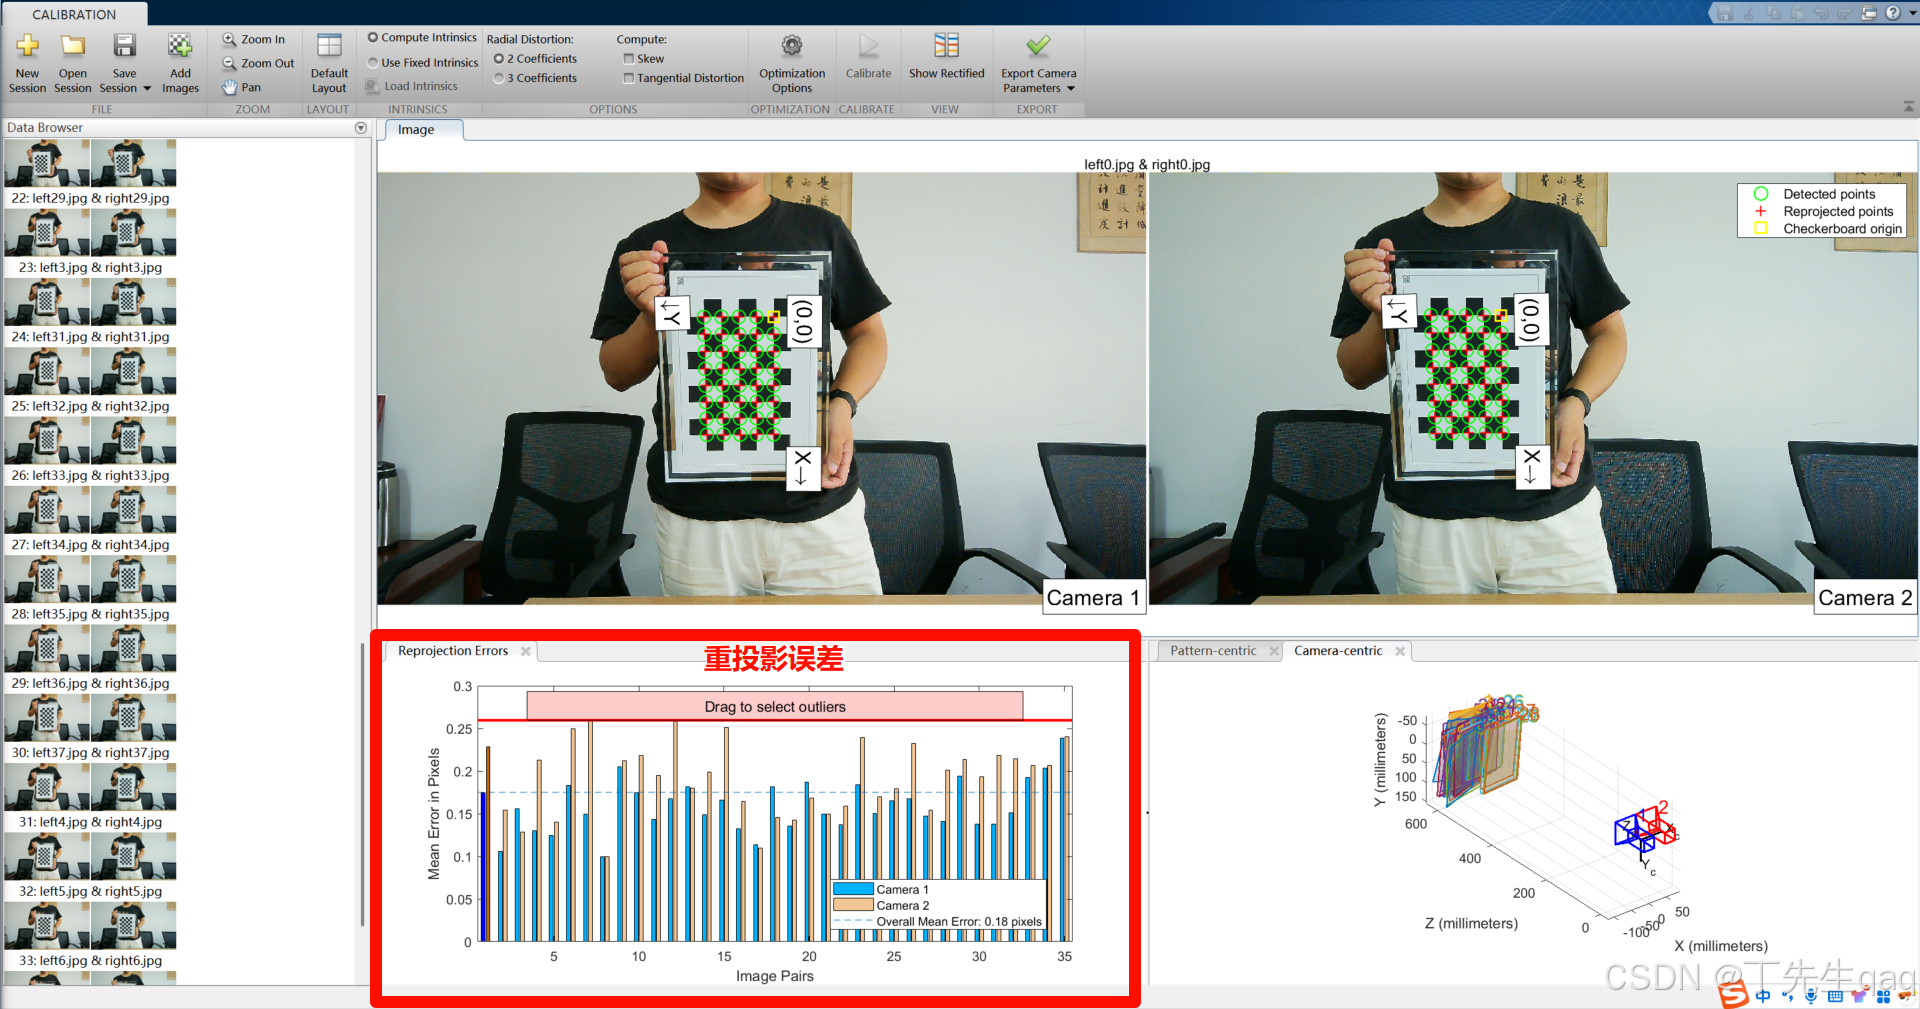Click the Drag to select outliers bar

775,706
